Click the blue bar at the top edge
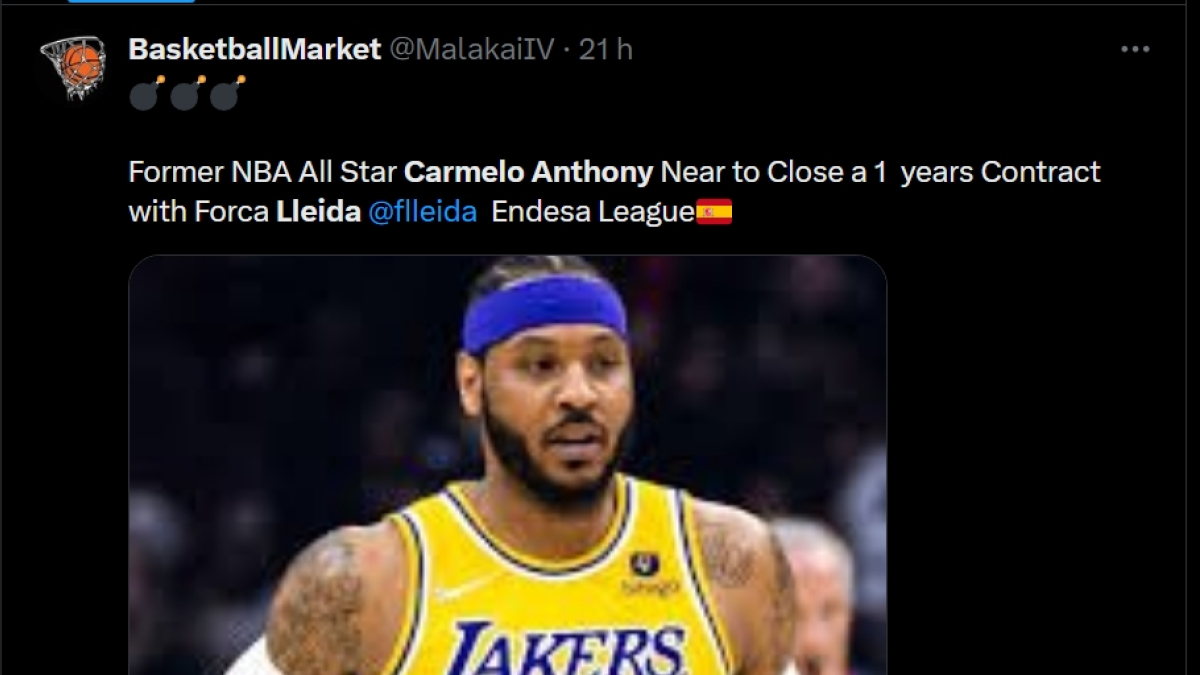The image size is (1200, 675). [131, 3]
